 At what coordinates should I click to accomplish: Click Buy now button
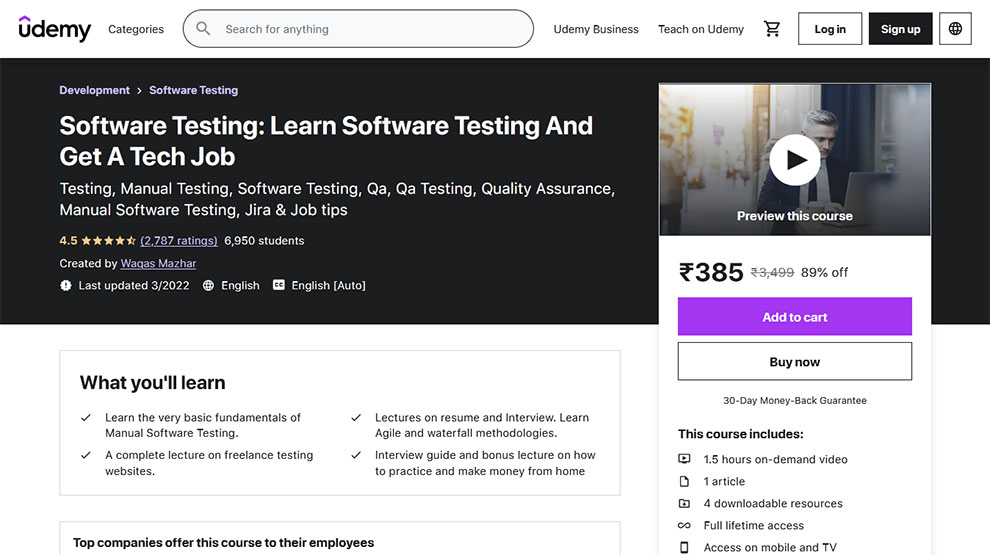pyautogui.click(x=794, y=361)
